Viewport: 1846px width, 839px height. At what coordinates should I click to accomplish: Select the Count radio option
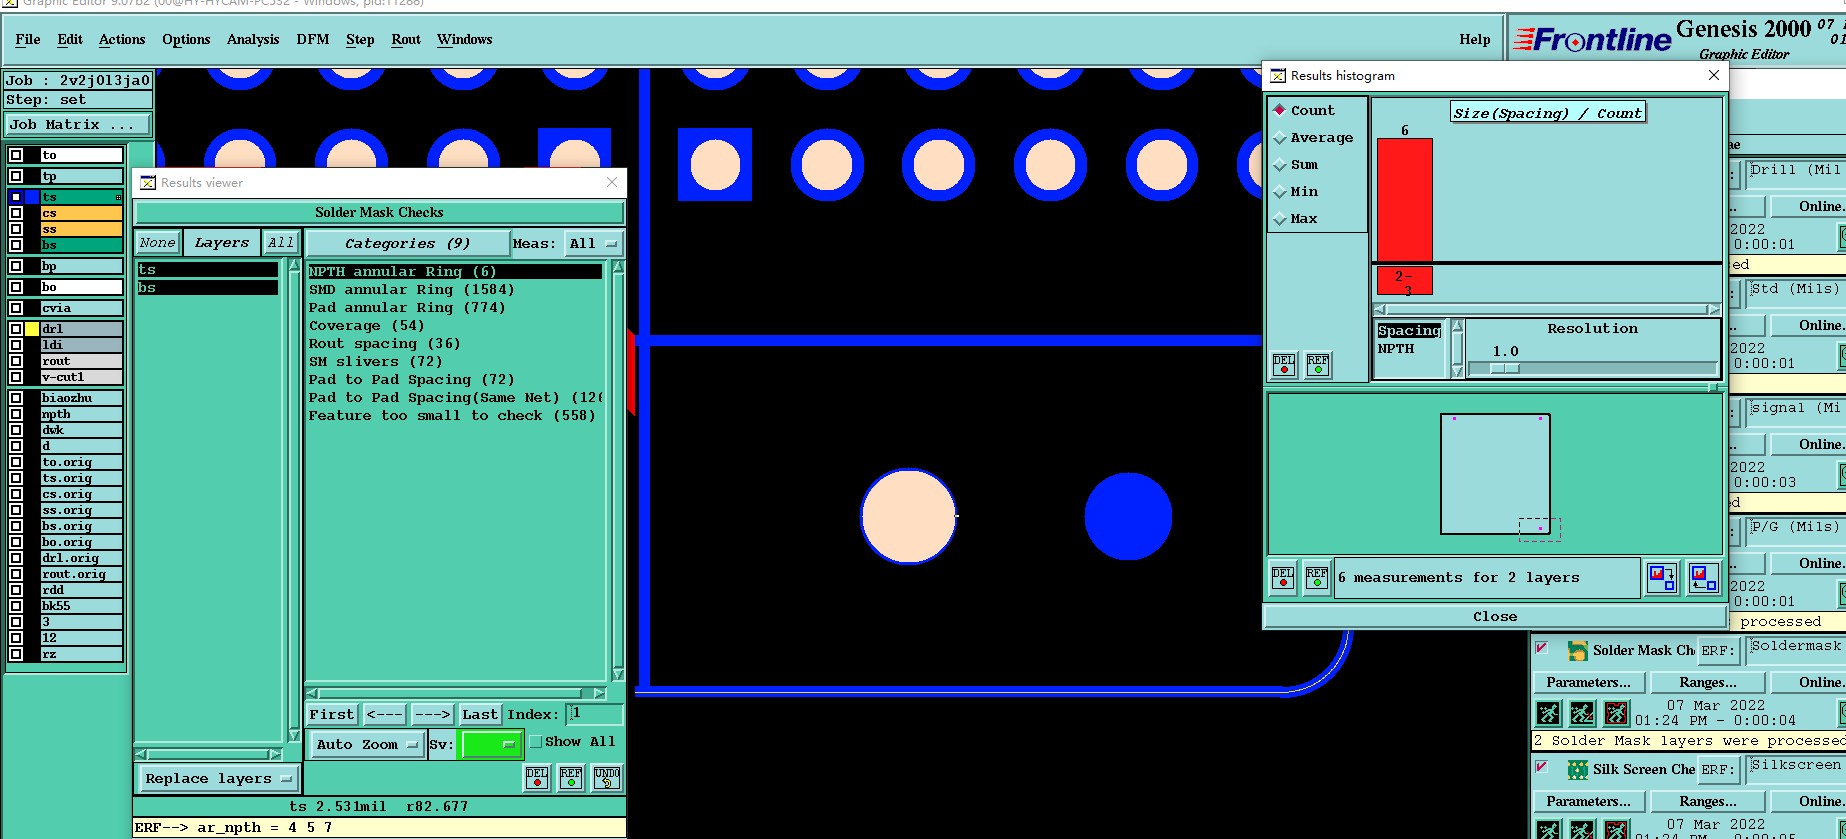[1280, 111]
